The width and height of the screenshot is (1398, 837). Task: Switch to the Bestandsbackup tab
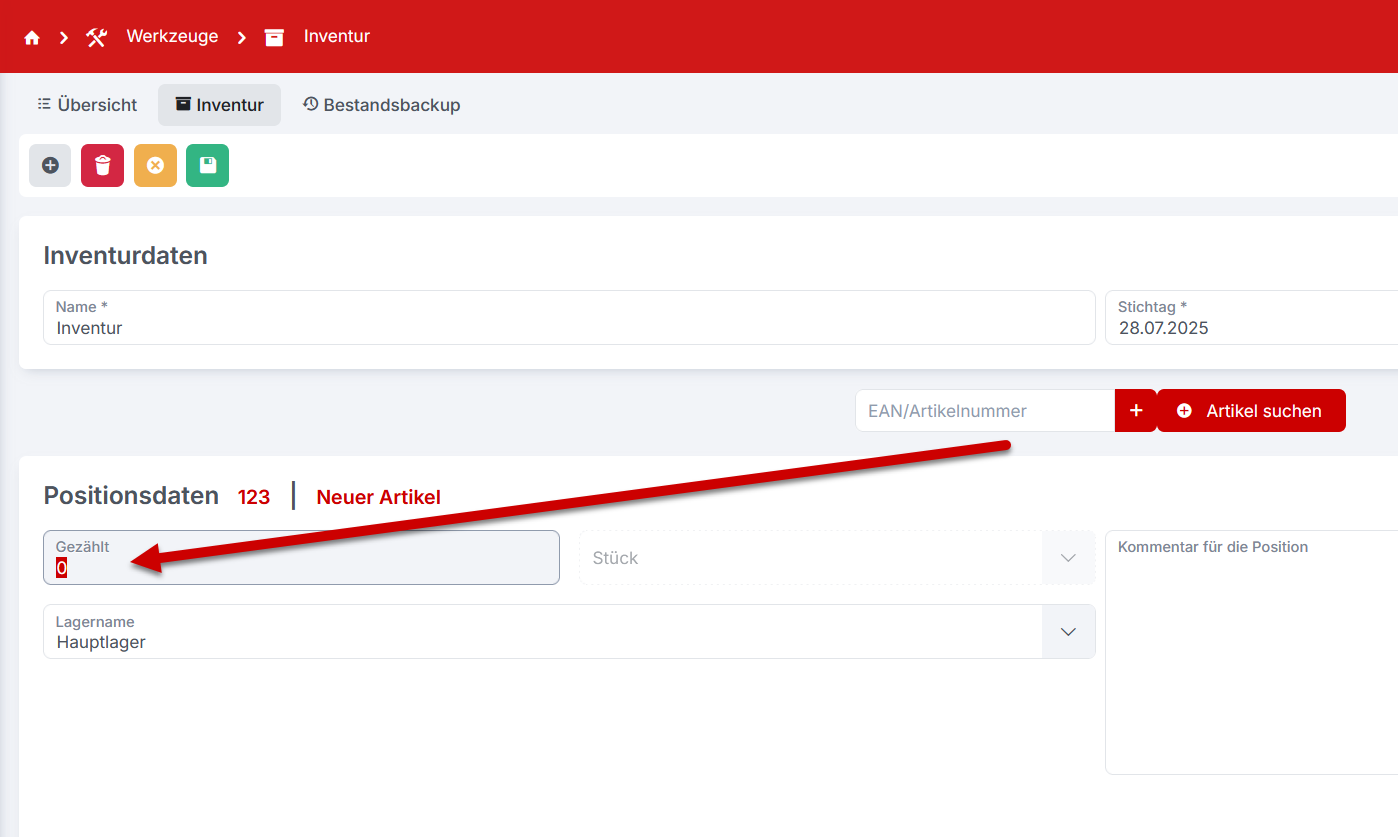(381, 105)
